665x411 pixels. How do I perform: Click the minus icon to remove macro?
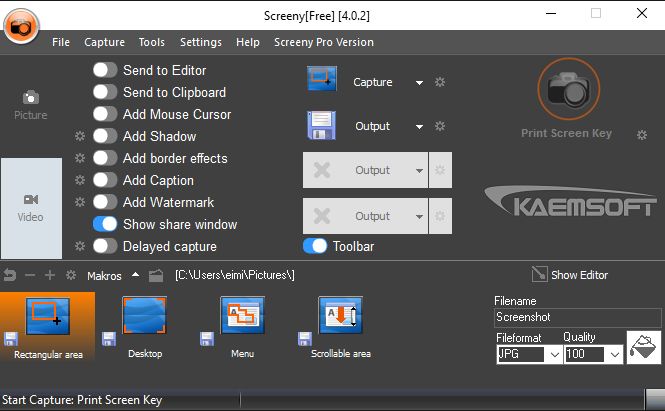[x=30, y=275]
